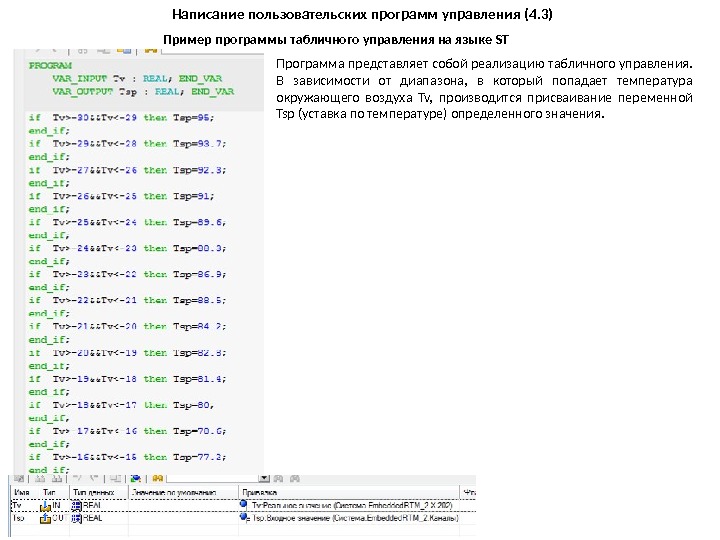This screenshot has height=540, width=720.
Task: Click the code line with Tv>-17&&Tv<-16
Action: (x=127, y=431)
